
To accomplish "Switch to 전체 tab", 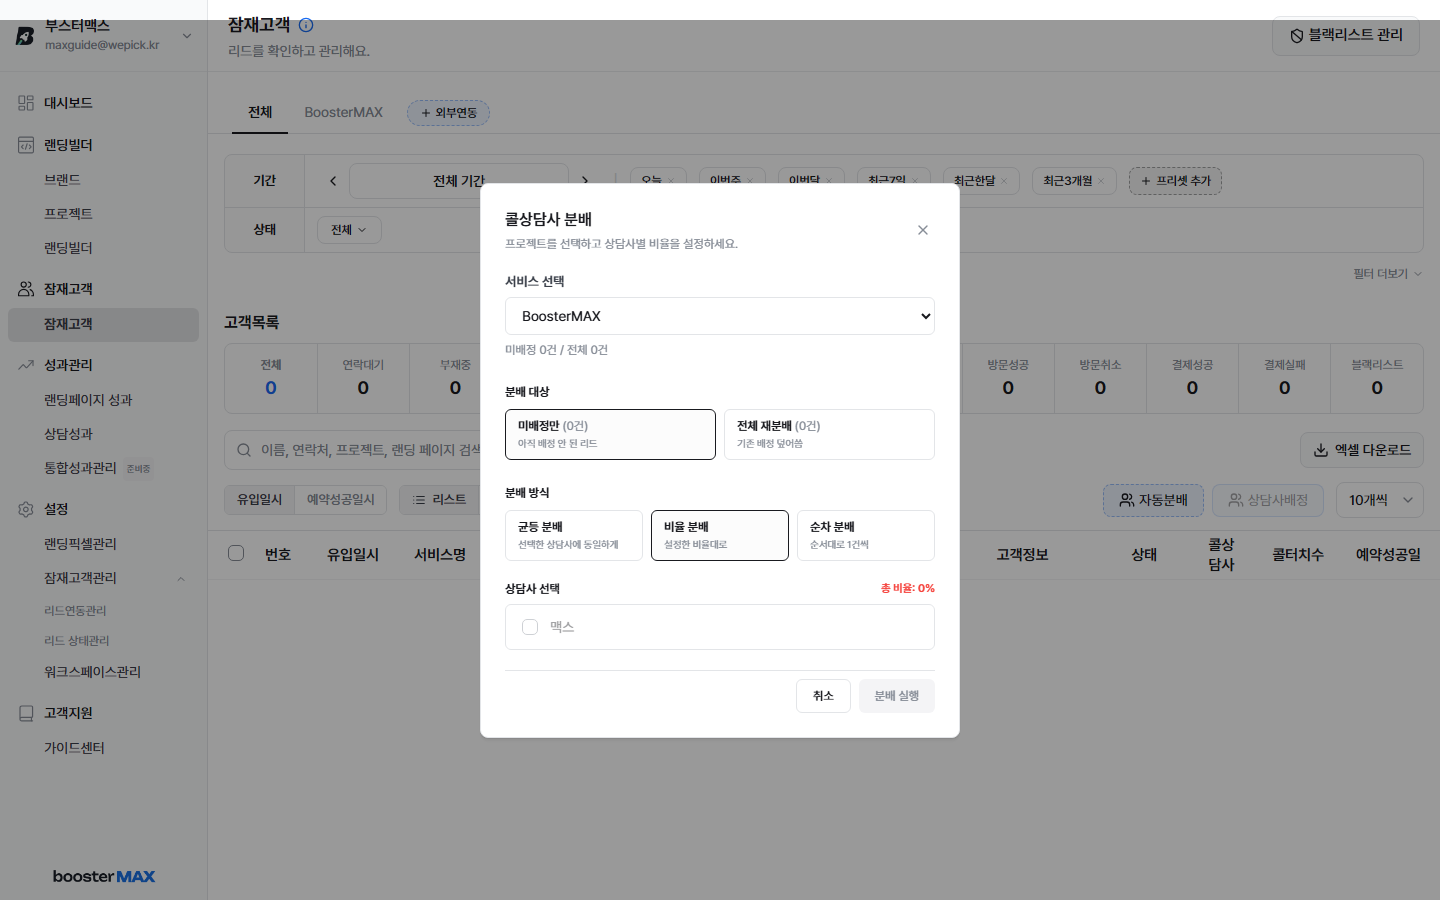I will click(x=260, y=112).
